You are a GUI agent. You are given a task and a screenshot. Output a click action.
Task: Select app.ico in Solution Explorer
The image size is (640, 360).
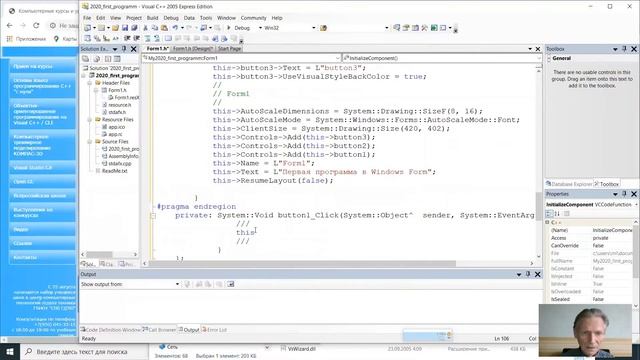pyautogui.click(x=117, y=127)
